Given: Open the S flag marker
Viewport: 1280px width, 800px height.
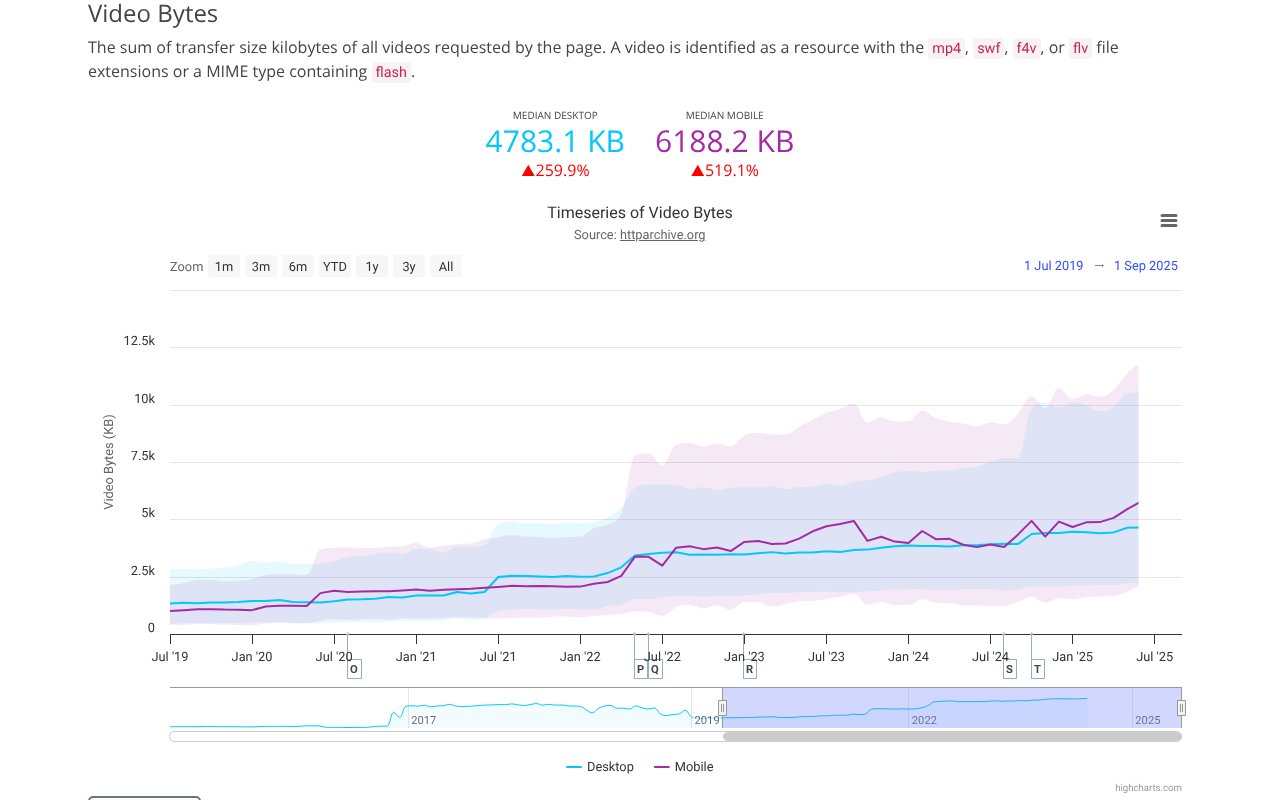Looking at the screenshot, I should coord(1009,670).
